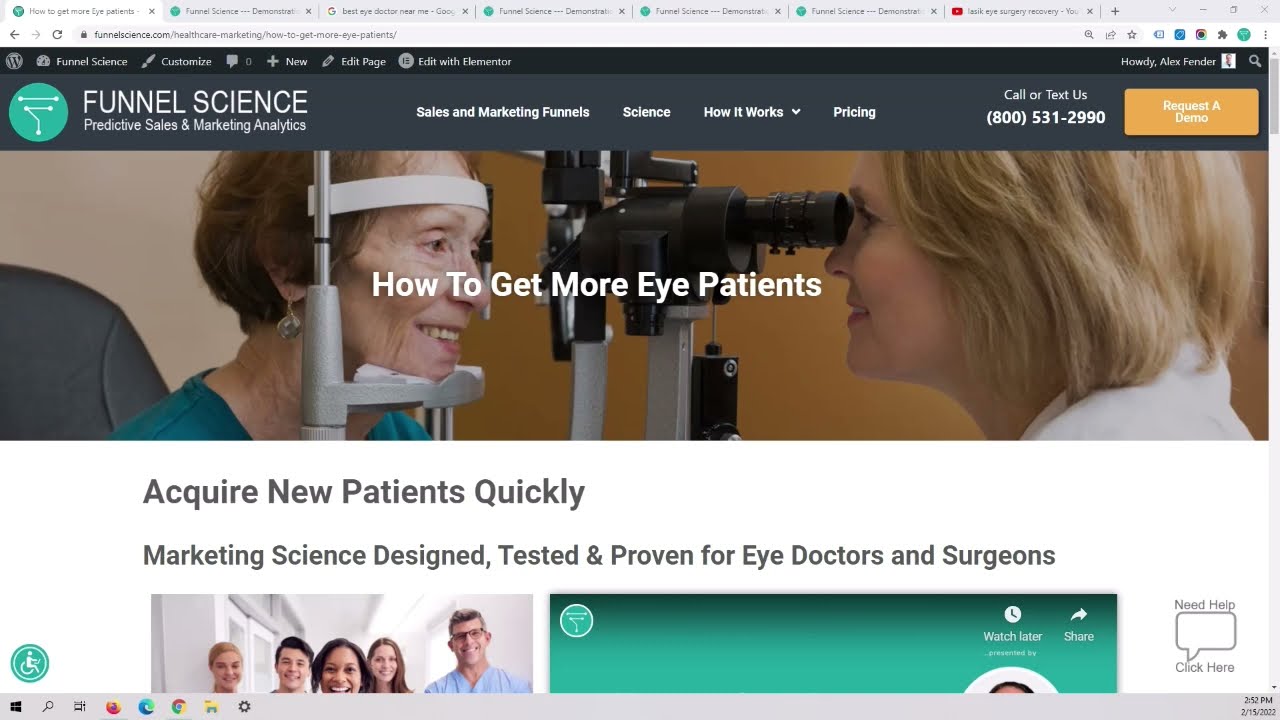1280x720 pixels.
Task: Click the Chrome icon on taskbar
Action: [179, 706]
